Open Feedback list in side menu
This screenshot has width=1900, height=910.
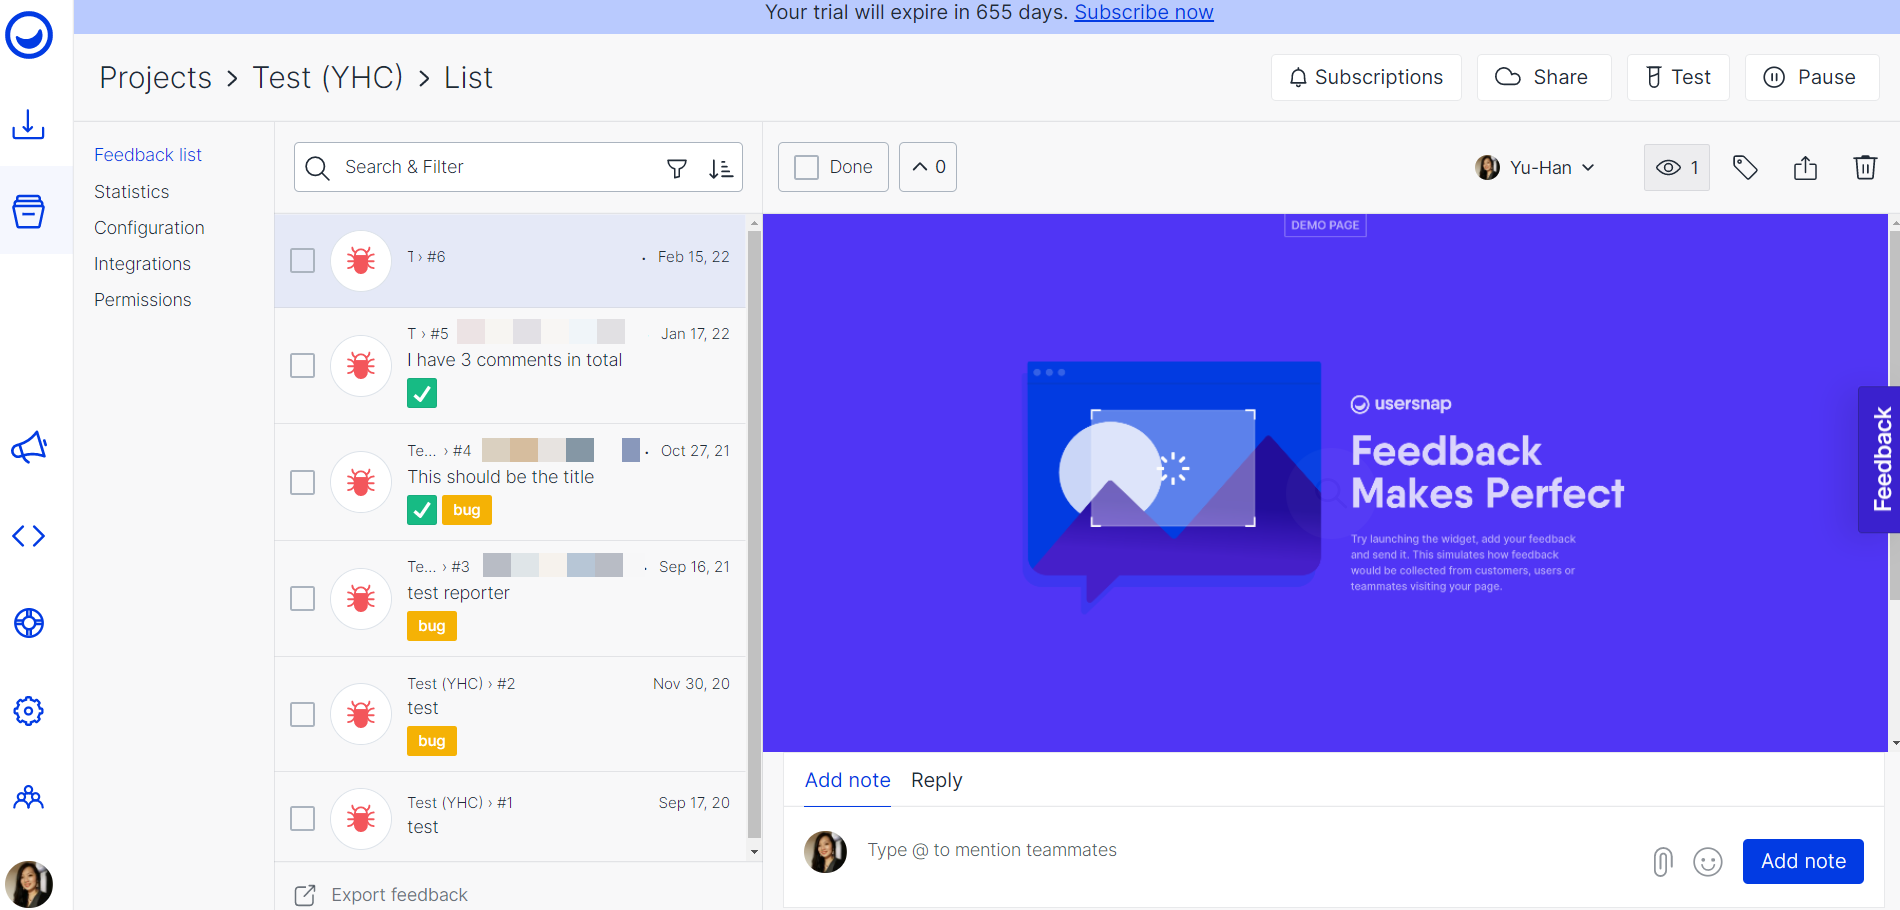148,155
